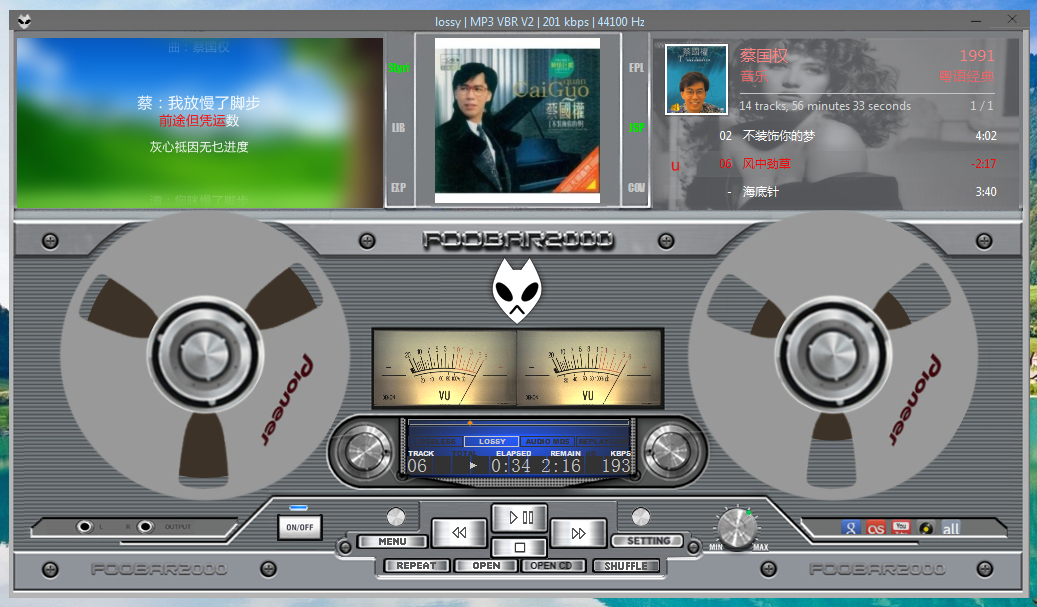Skip to previous track with rewind button
Image resolution: width=1037 pixels, height=607 pixels.
click(459, 533)
